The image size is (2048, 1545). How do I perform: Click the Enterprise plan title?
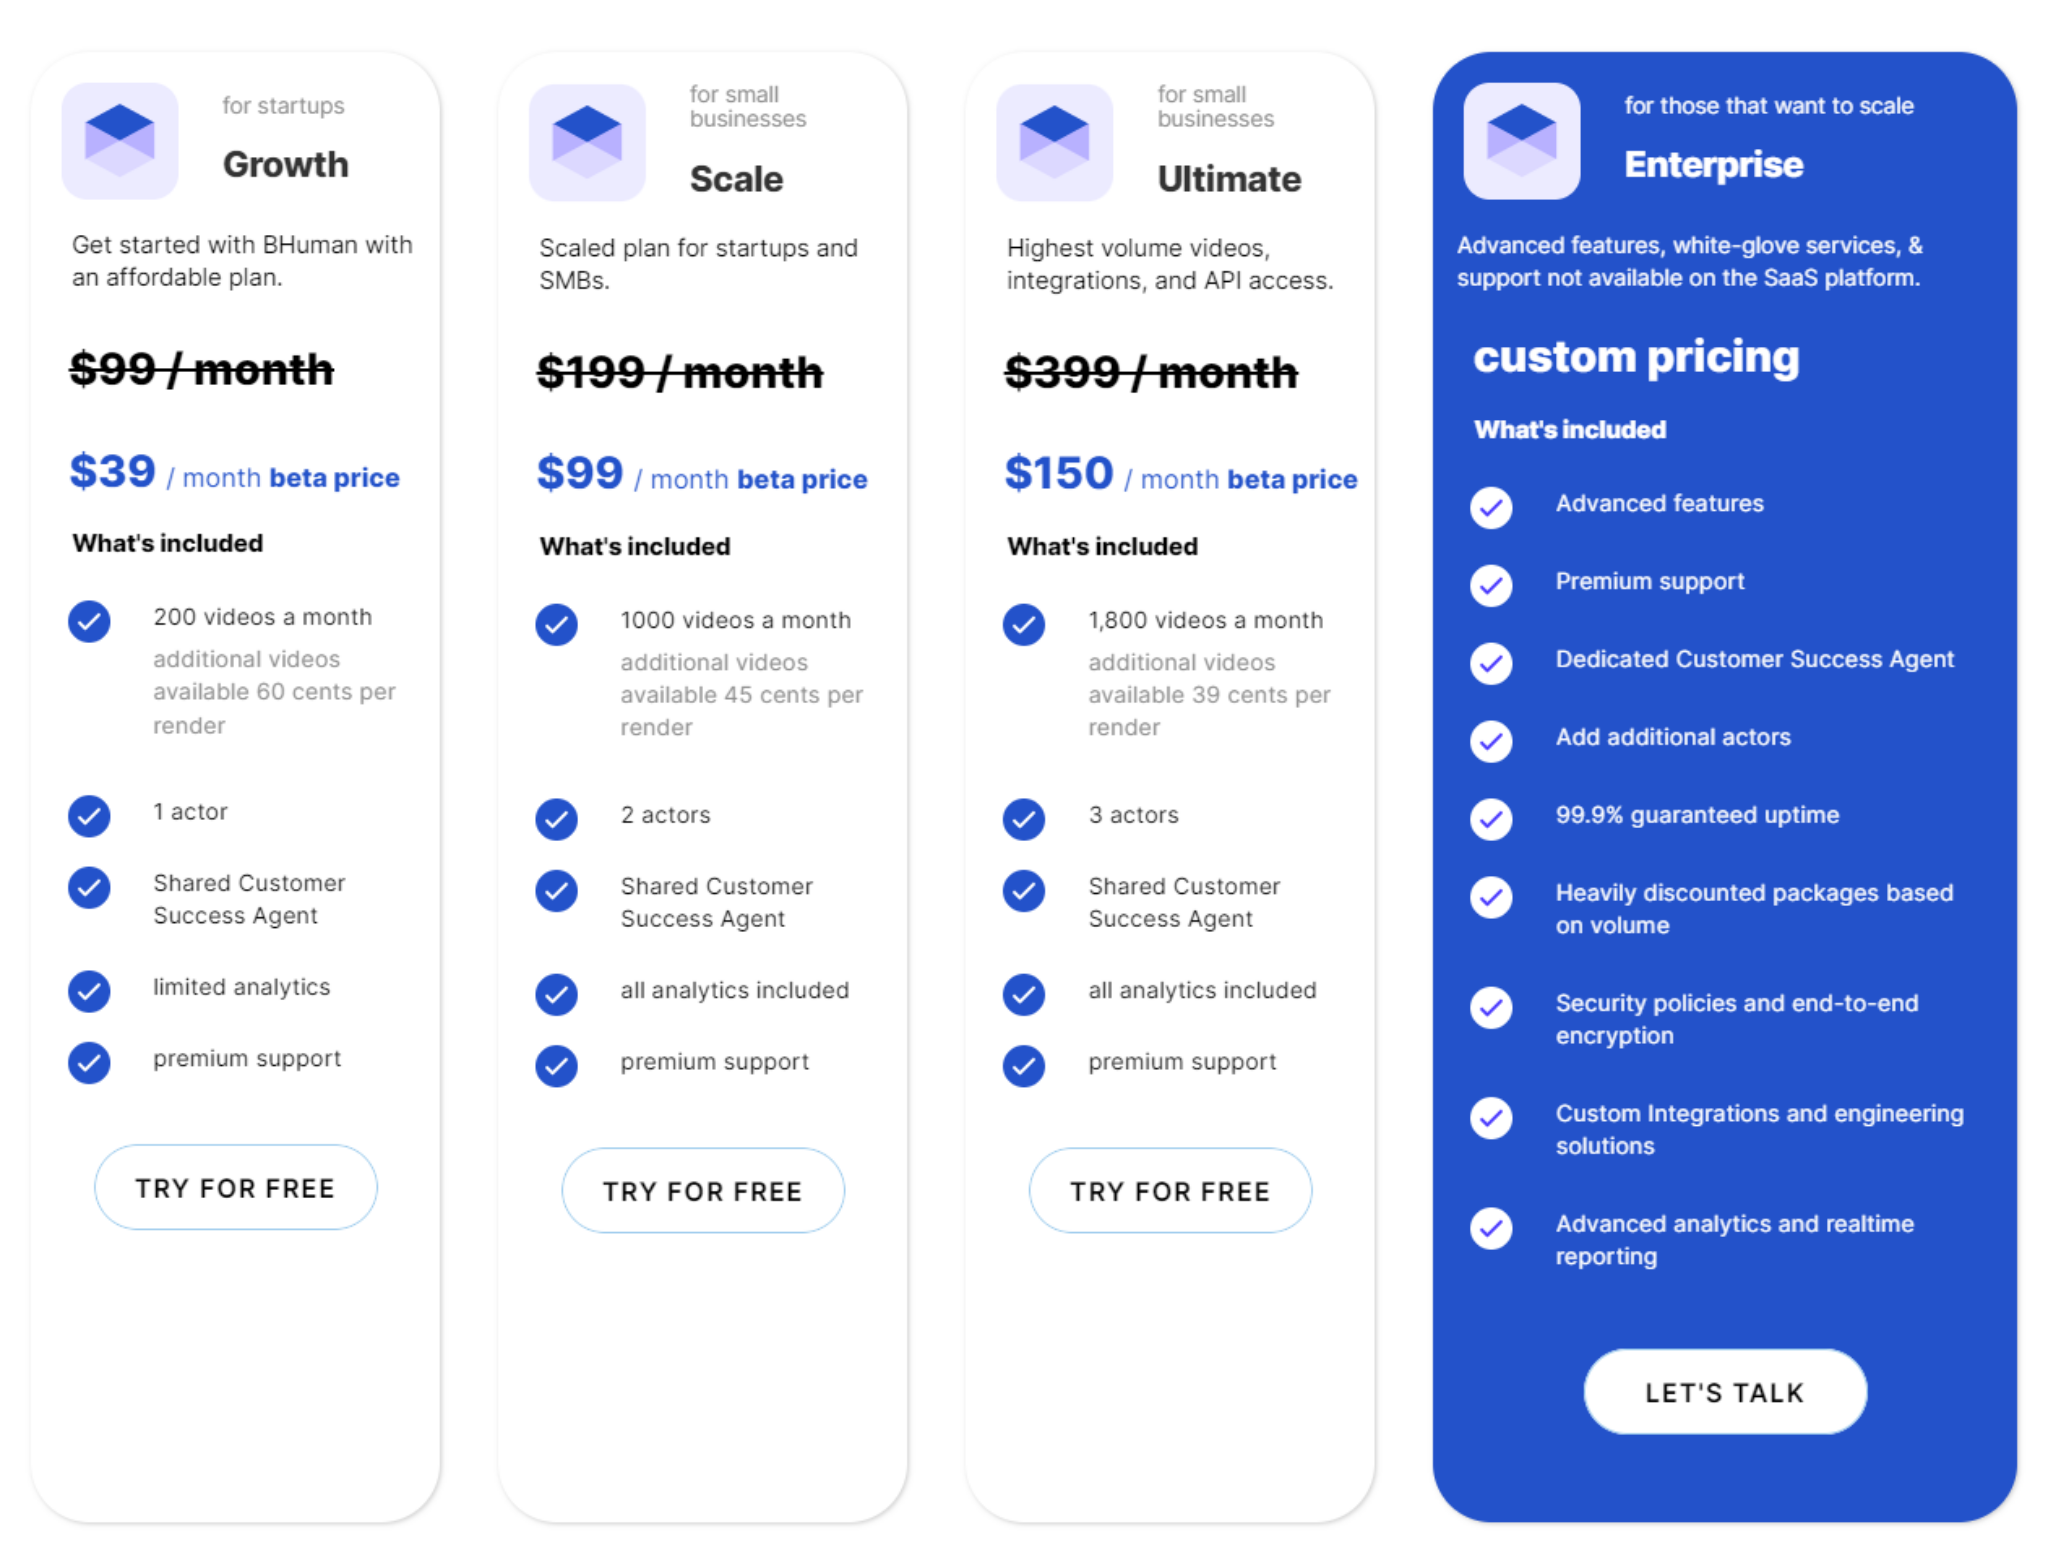[1713, 164]
